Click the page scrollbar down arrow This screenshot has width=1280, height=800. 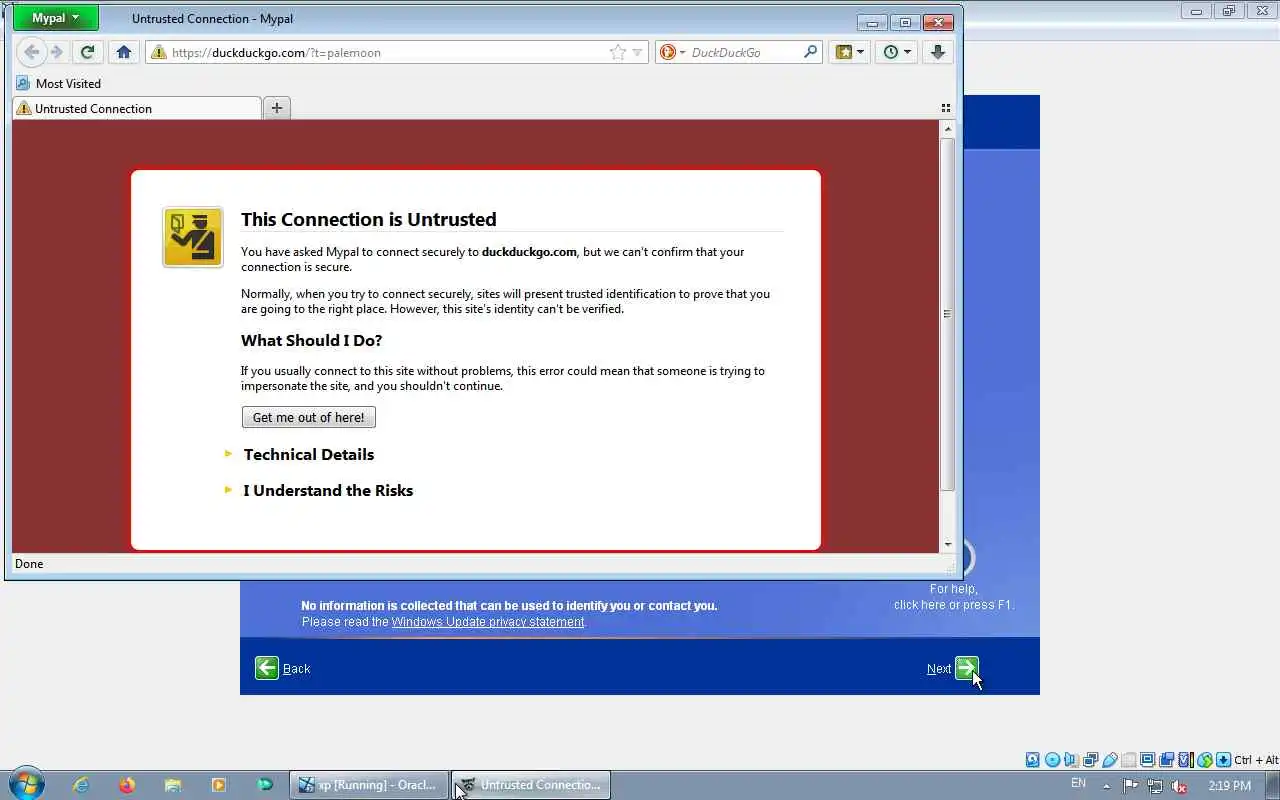tap(948, 544)
